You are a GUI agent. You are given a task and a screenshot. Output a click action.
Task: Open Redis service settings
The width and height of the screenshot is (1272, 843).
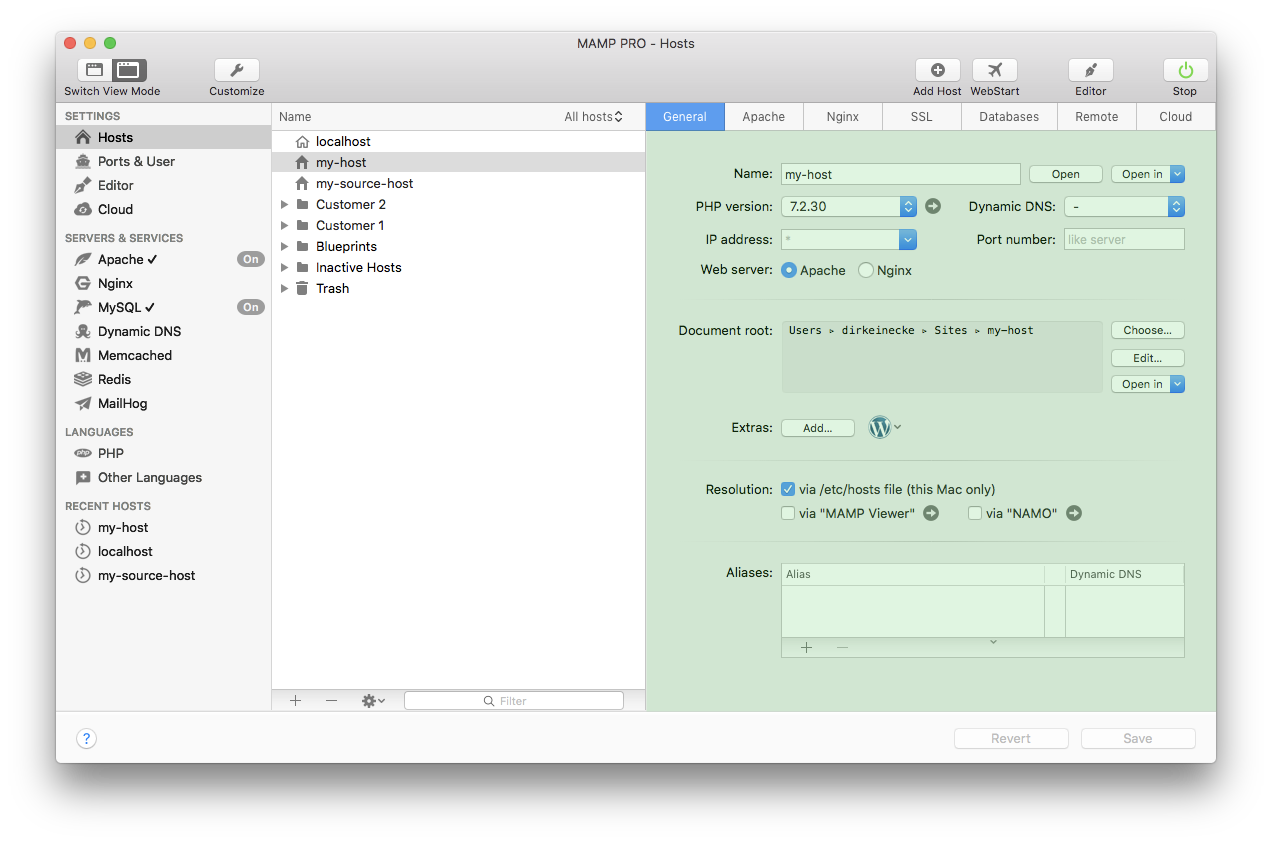[x=164, y=379]
